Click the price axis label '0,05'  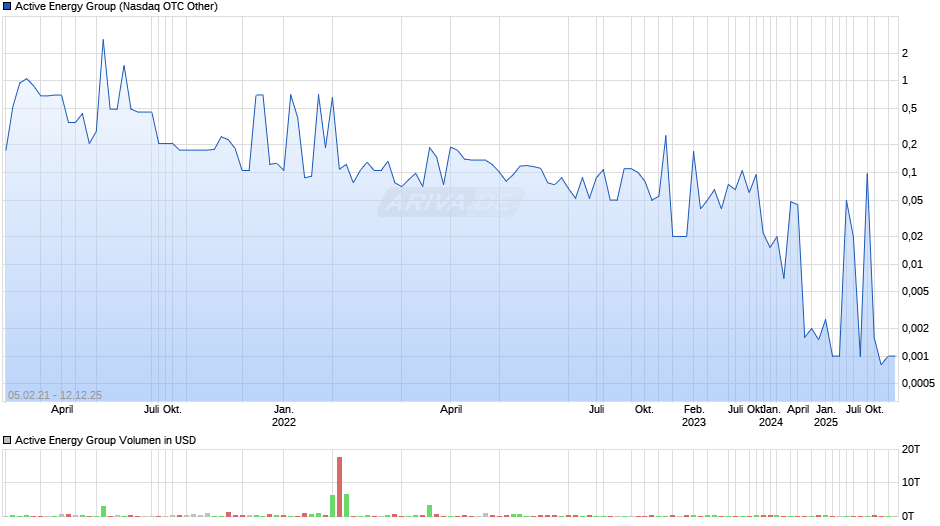(x=912, y=200)
